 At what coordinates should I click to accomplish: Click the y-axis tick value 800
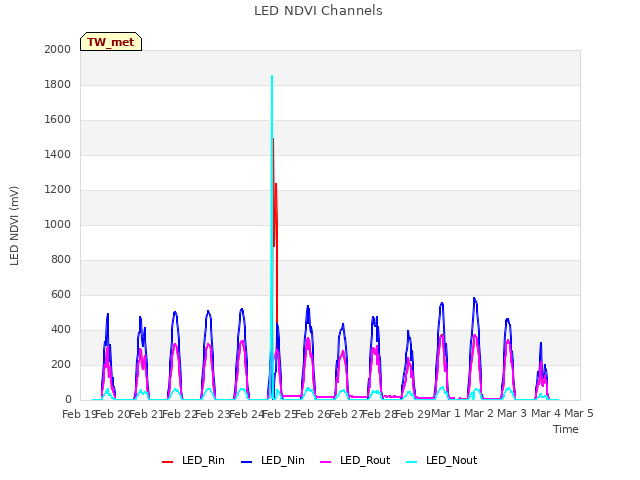61,260
